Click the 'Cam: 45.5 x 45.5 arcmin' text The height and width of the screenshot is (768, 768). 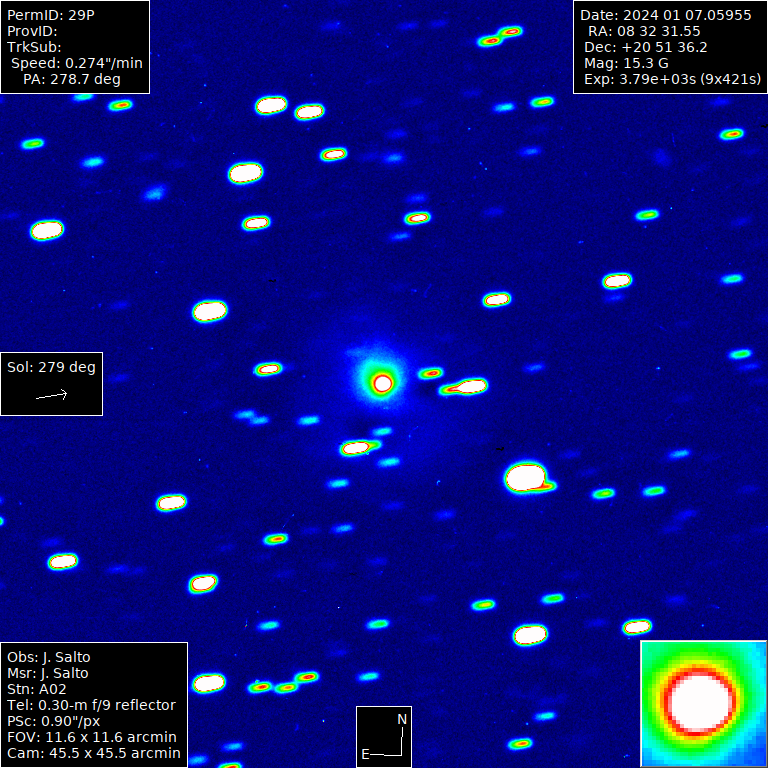[x=94, y=753]
